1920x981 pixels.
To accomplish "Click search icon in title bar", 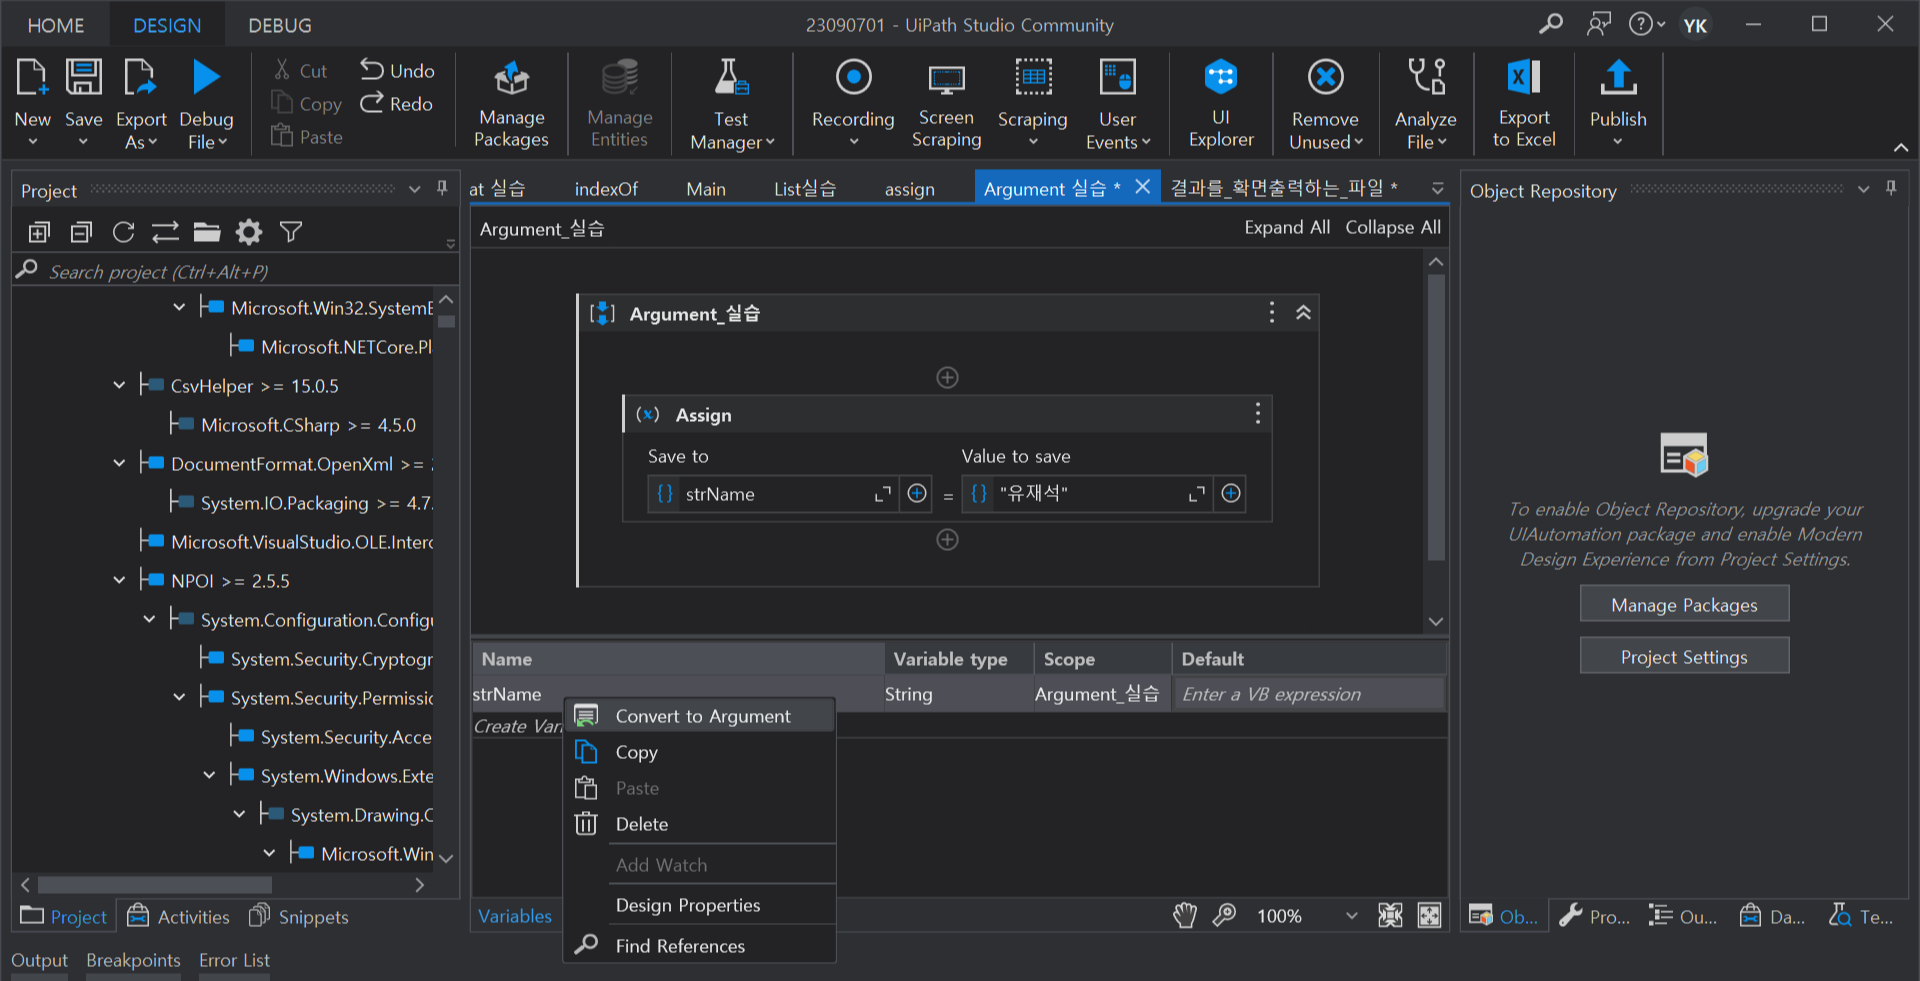I will coord(1551,24).
